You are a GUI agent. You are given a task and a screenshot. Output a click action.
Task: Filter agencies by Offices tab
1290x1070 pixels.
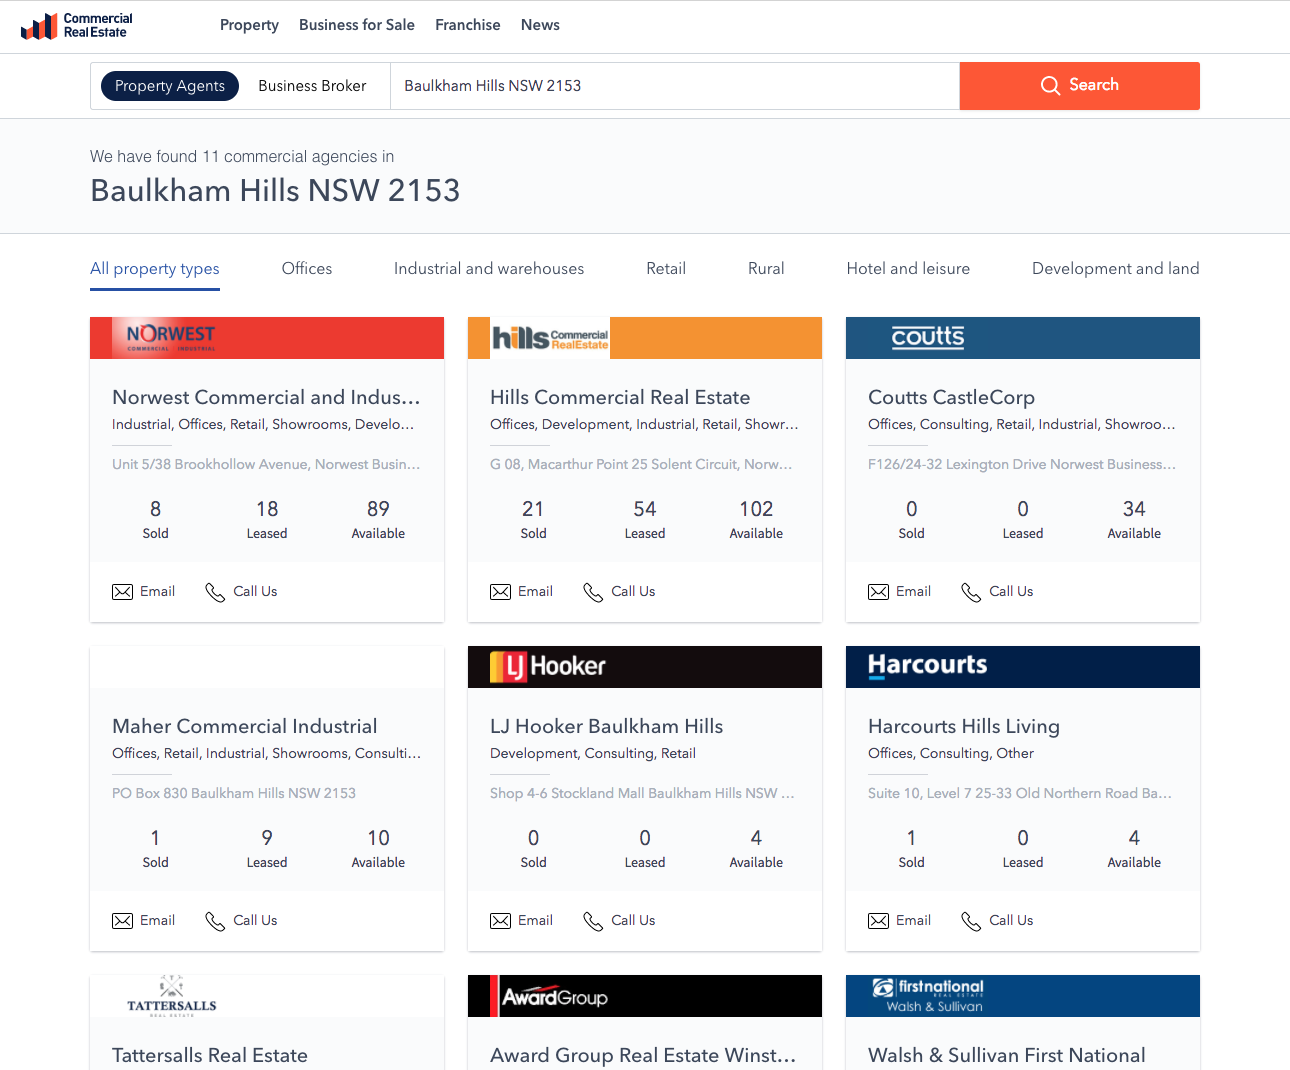coord(307,269)
